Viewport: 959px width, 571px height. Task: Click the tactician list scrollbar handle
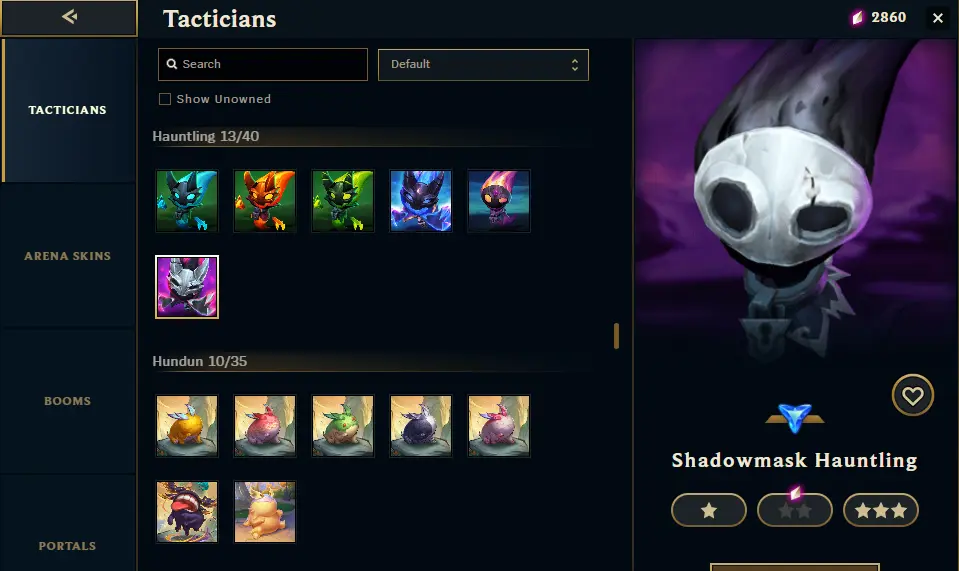pyautogui.click(x=616, y=336)
